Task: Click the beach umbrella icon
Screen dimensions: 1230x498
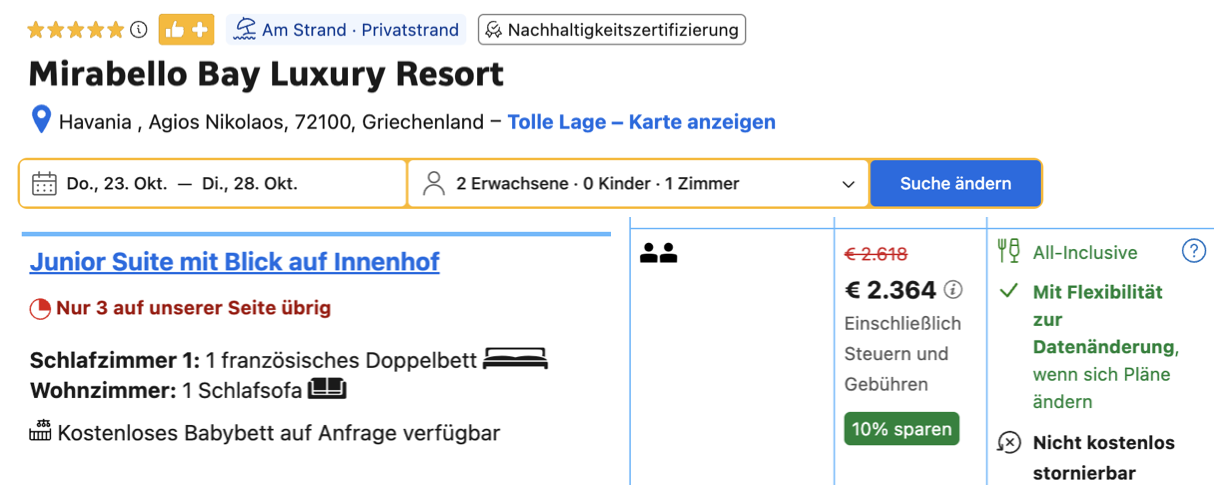Action: coord(245,30)
